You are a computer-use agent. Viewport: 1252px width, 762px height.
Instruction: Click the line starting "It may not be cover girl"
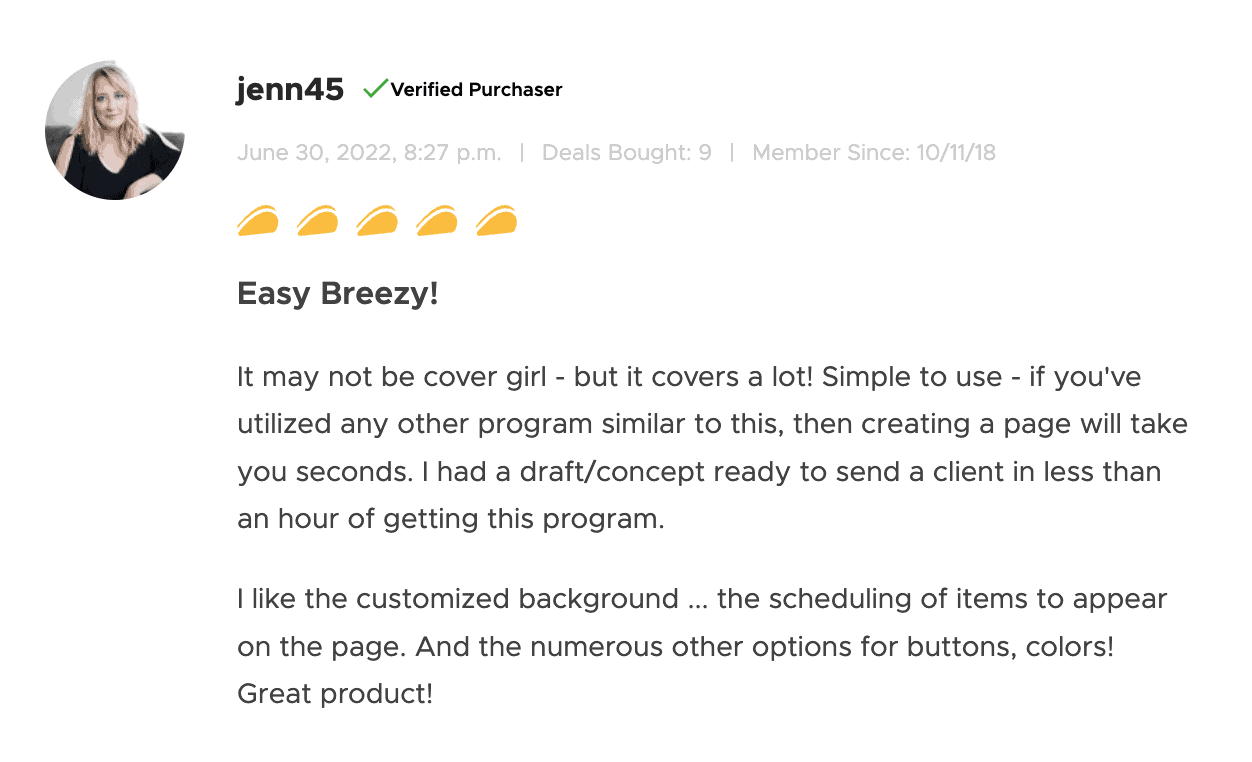(x=689, y=378)
